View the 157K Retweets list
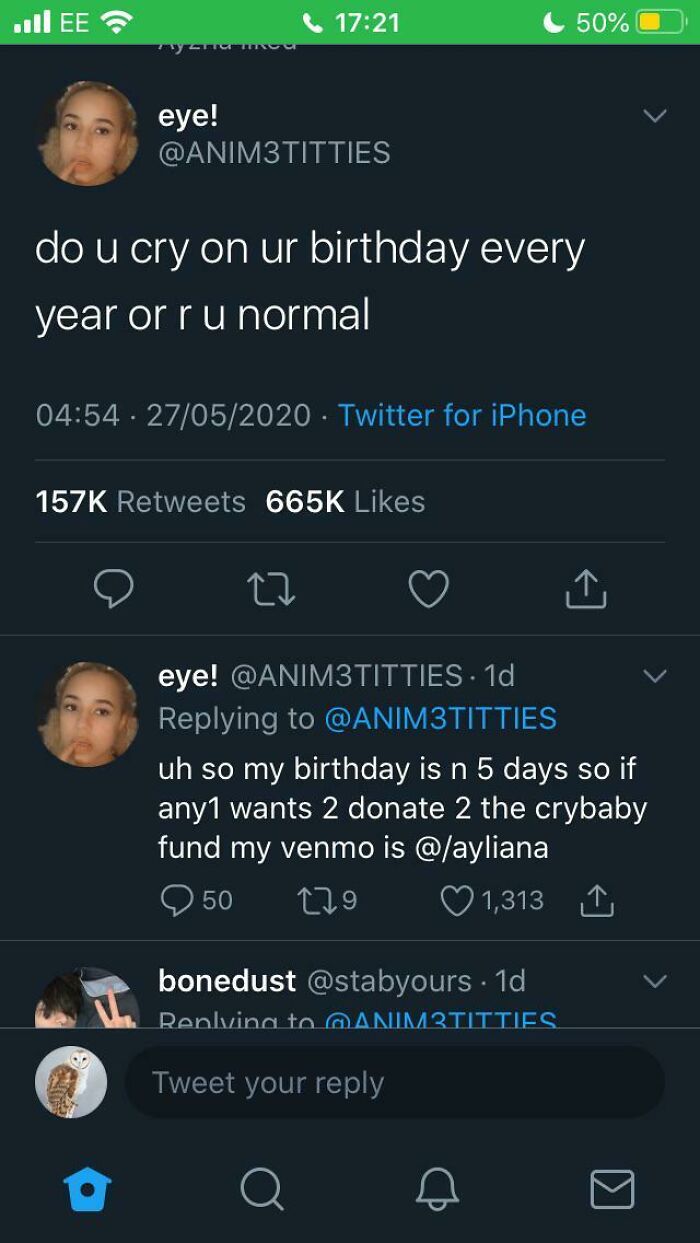The width and height of the screenshot is (700, 1243). (x=140, y=501)
